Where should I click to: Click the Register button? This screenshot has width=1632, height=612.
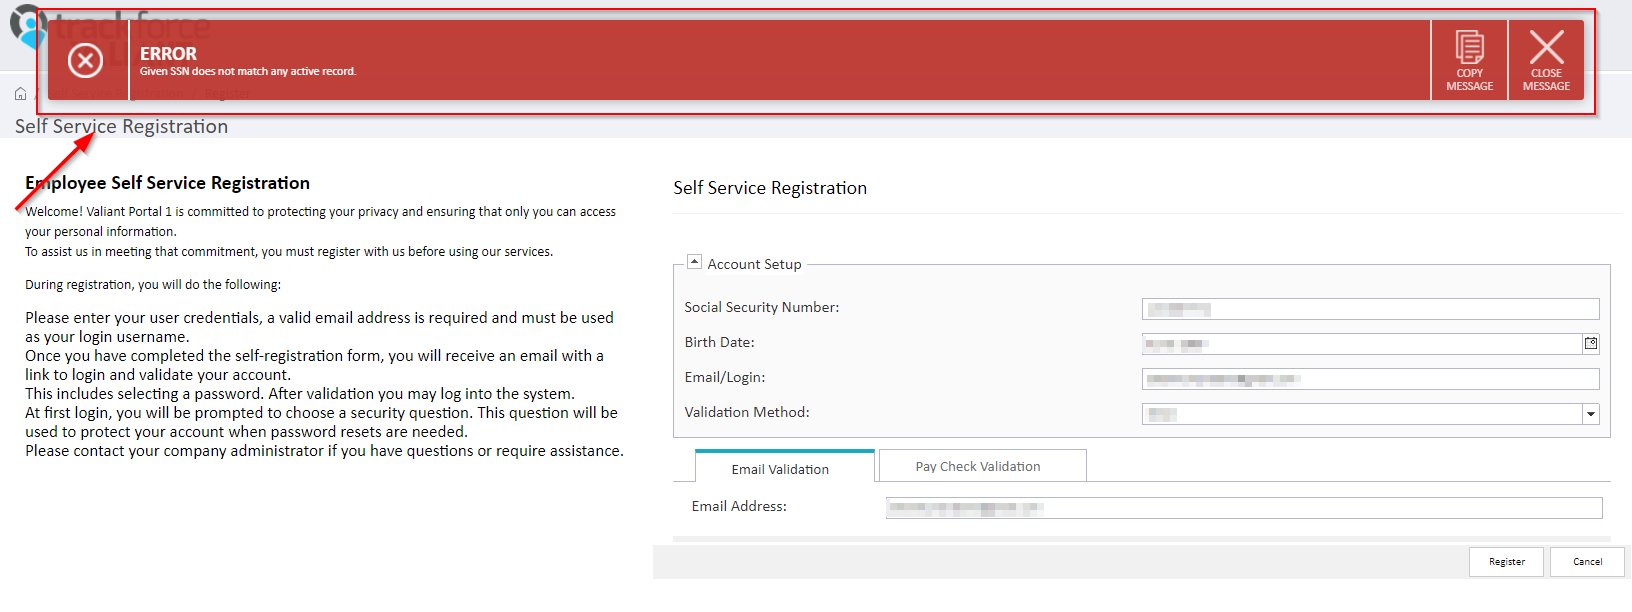pyautogui.click(x=1506, y=562)
